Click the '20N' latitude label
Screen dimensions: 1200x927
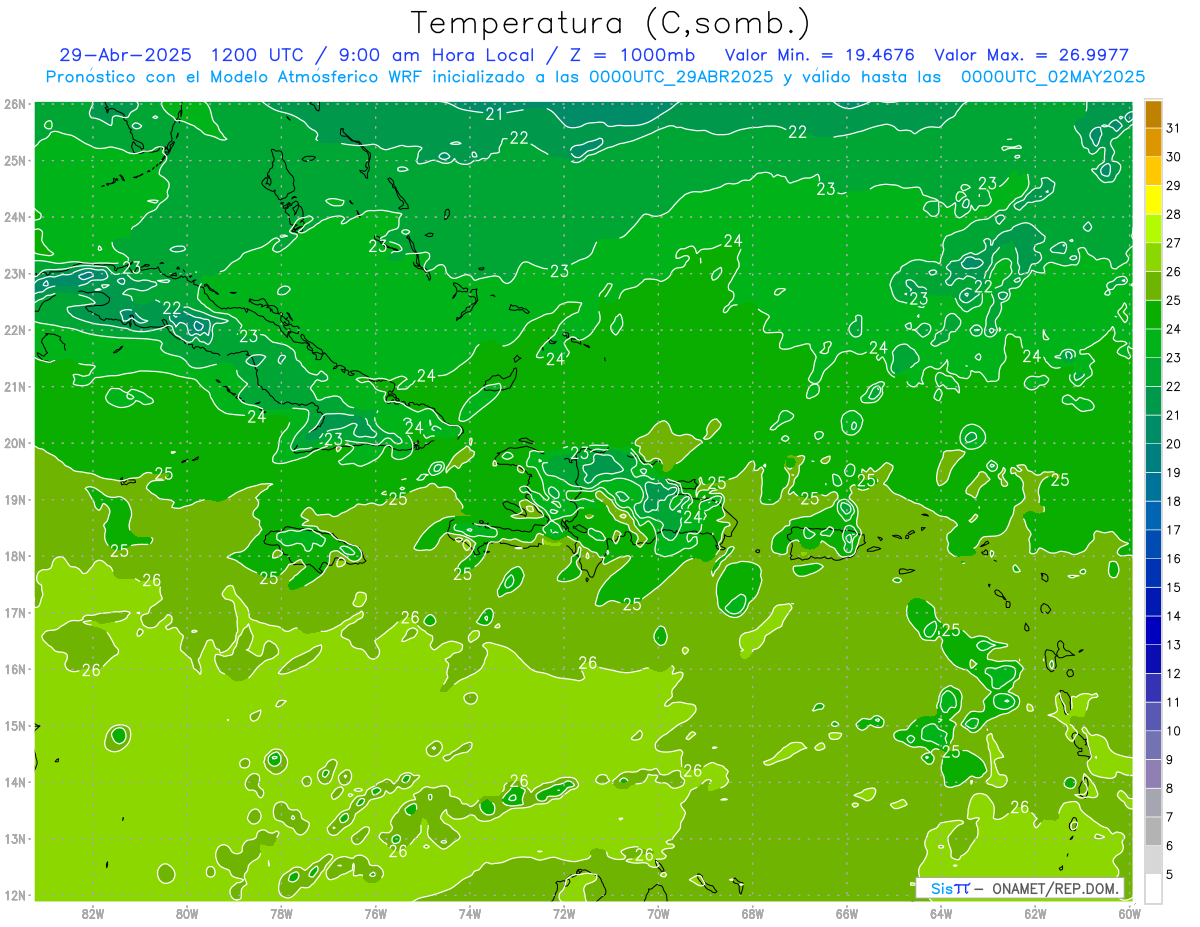(15, 443)
